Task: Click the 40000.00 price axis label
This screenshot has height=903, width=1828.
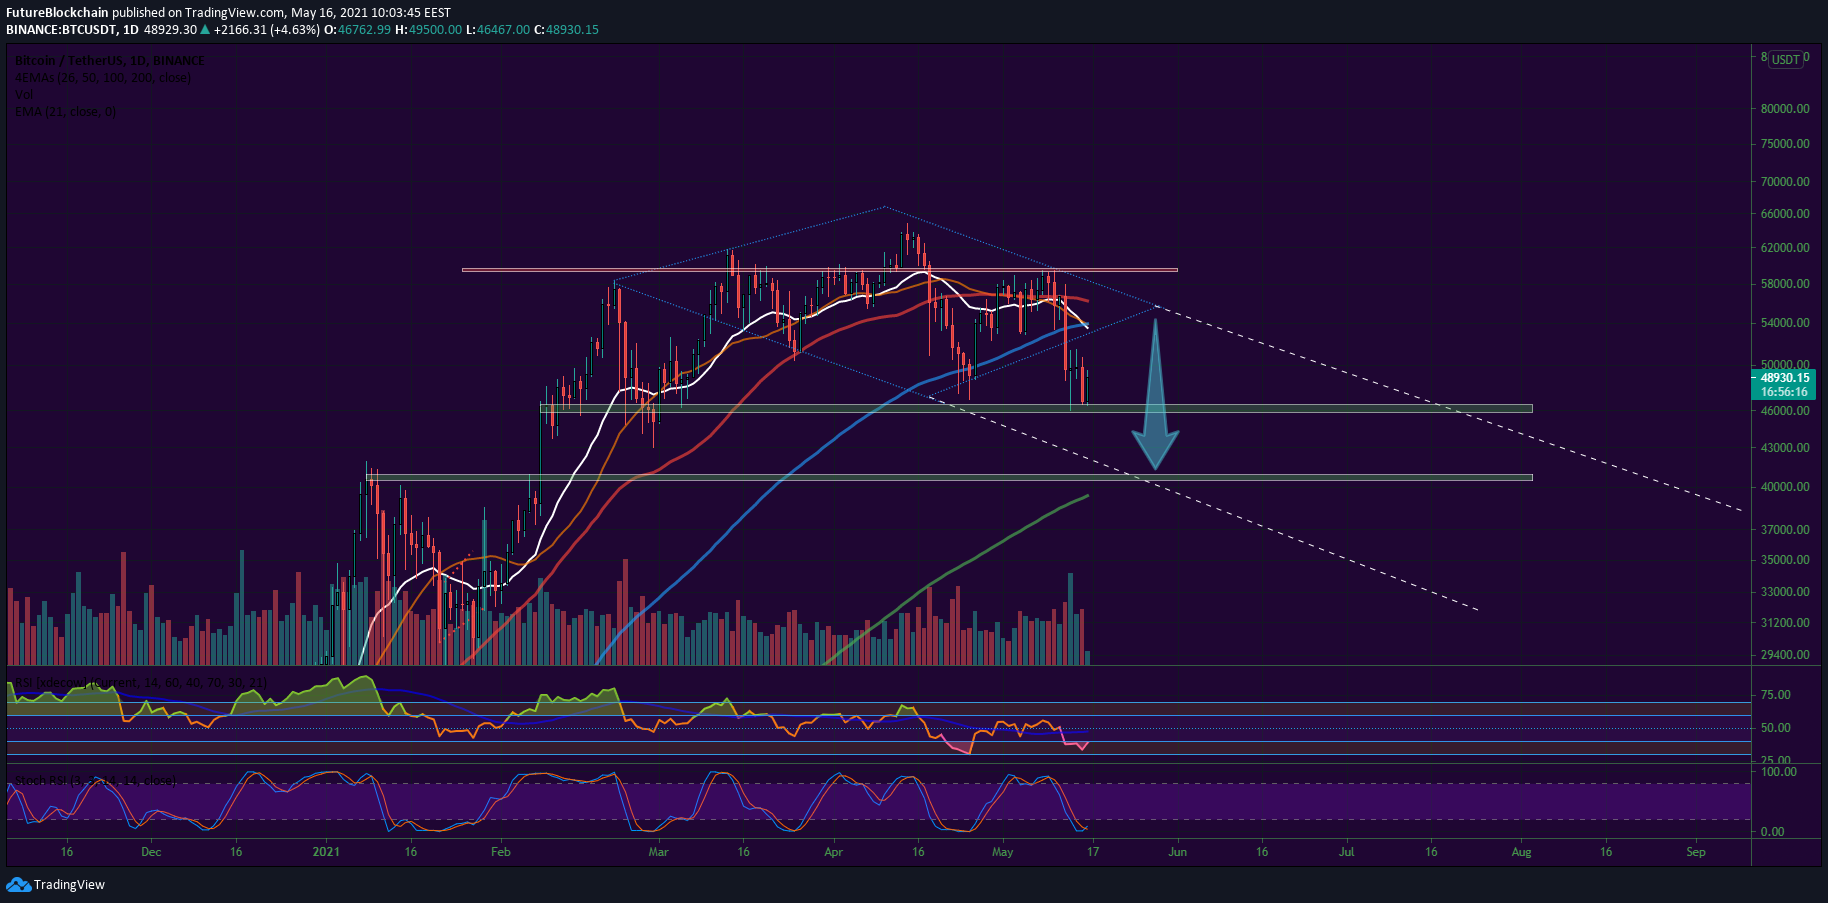Action: point(1785,487)
